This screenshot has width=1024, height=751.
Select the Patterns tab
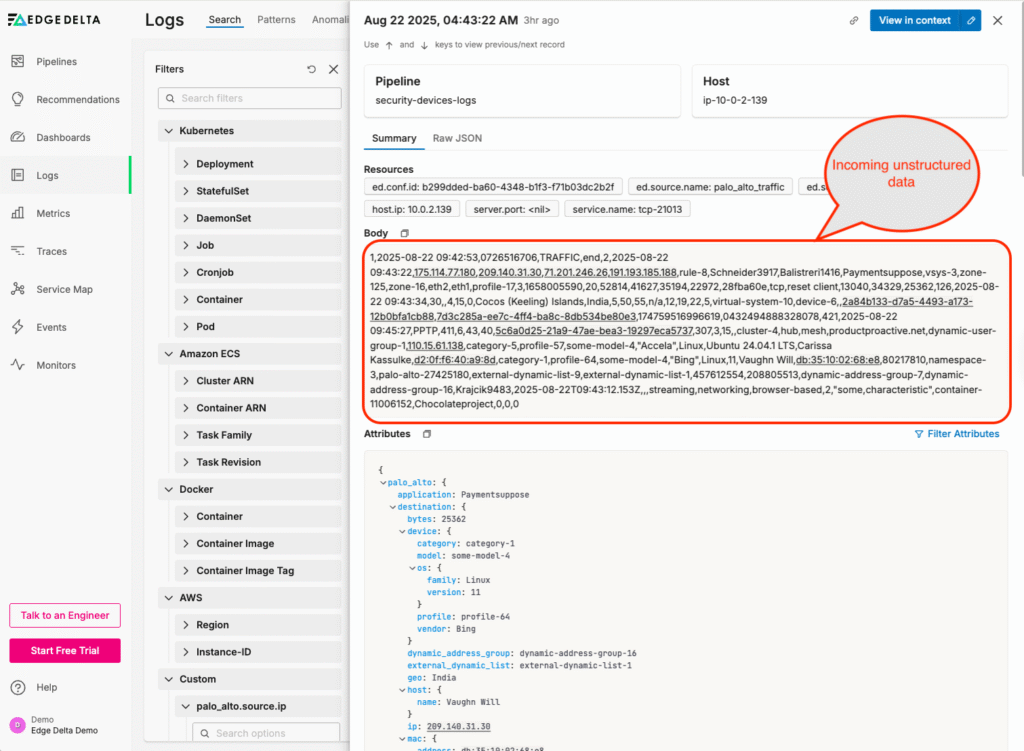[x=276, y=20]
